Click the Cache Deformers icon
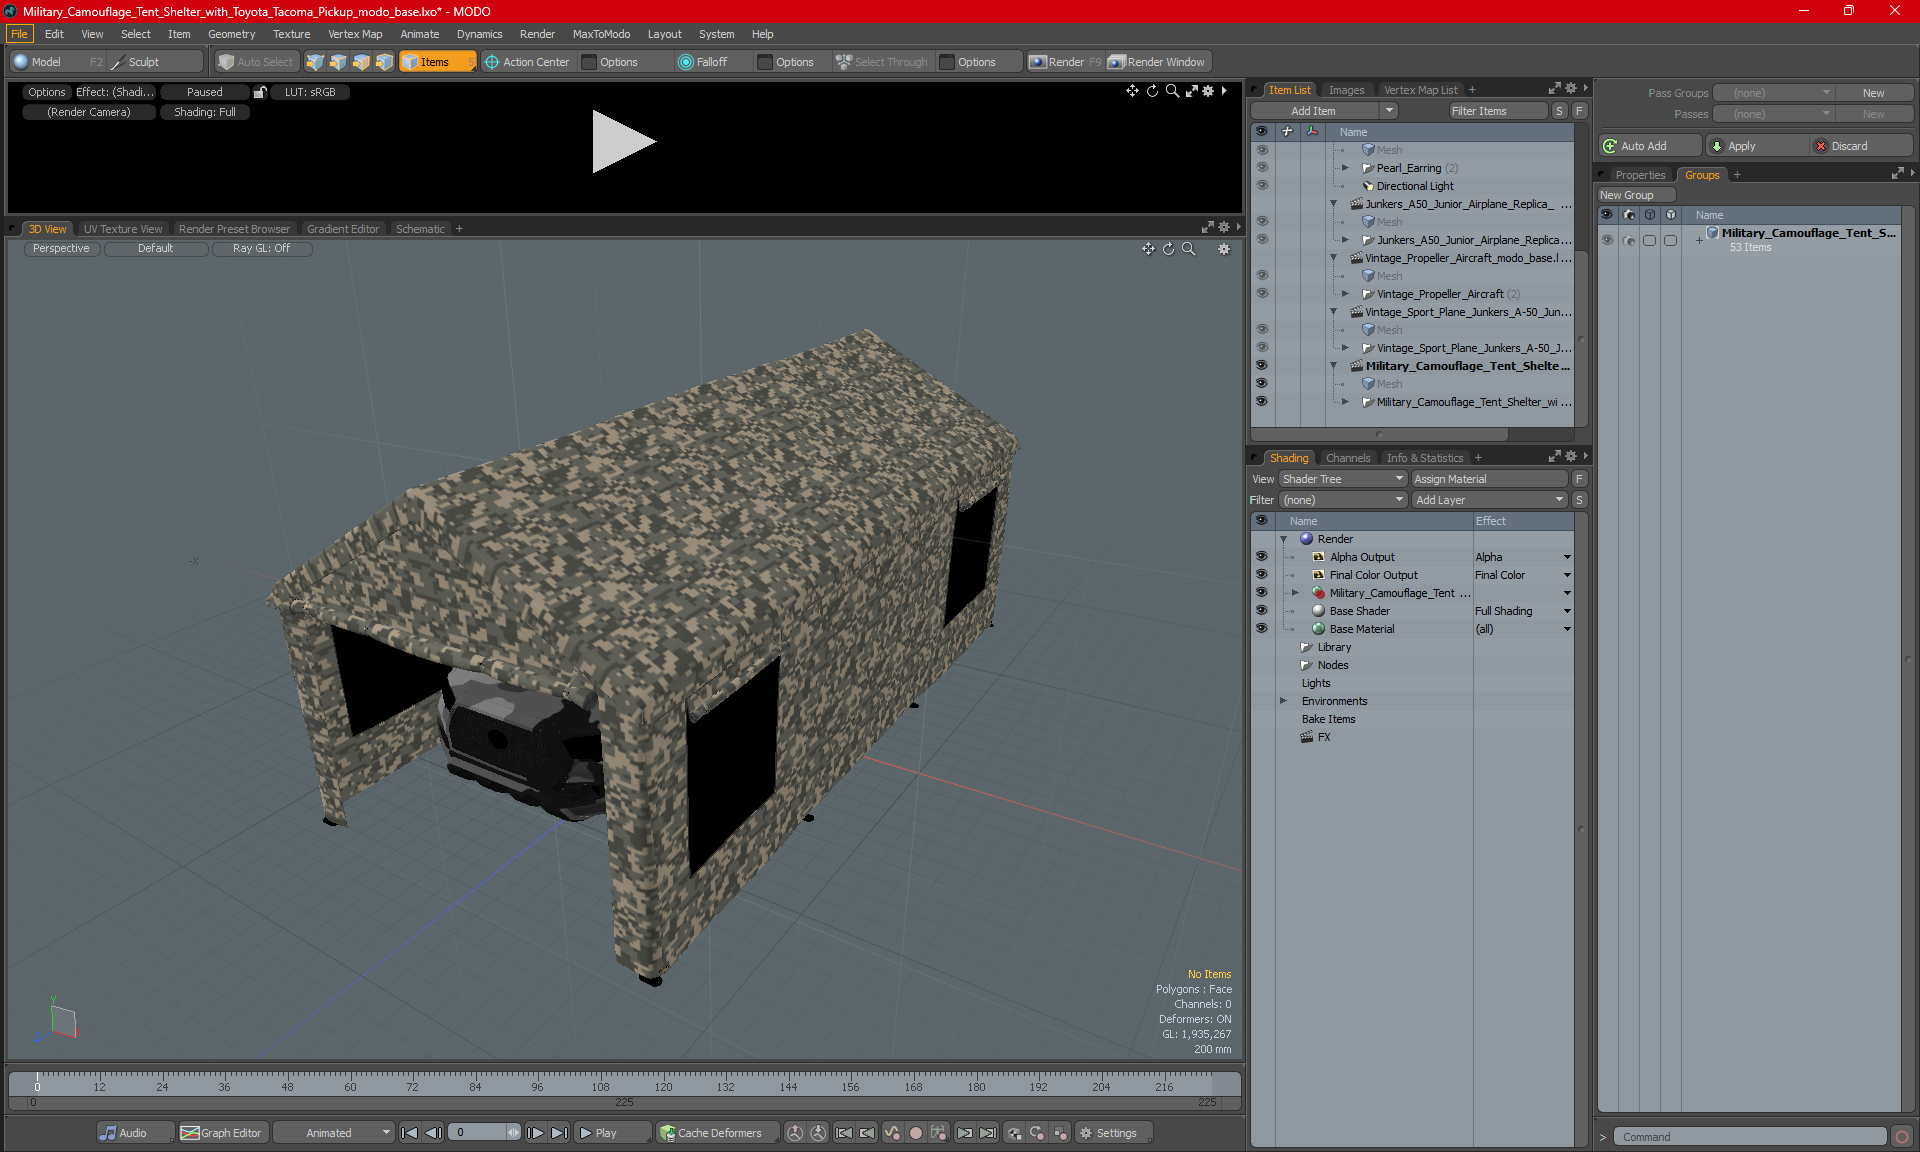1920x1152 pixels. click(x=667, y=1133)
